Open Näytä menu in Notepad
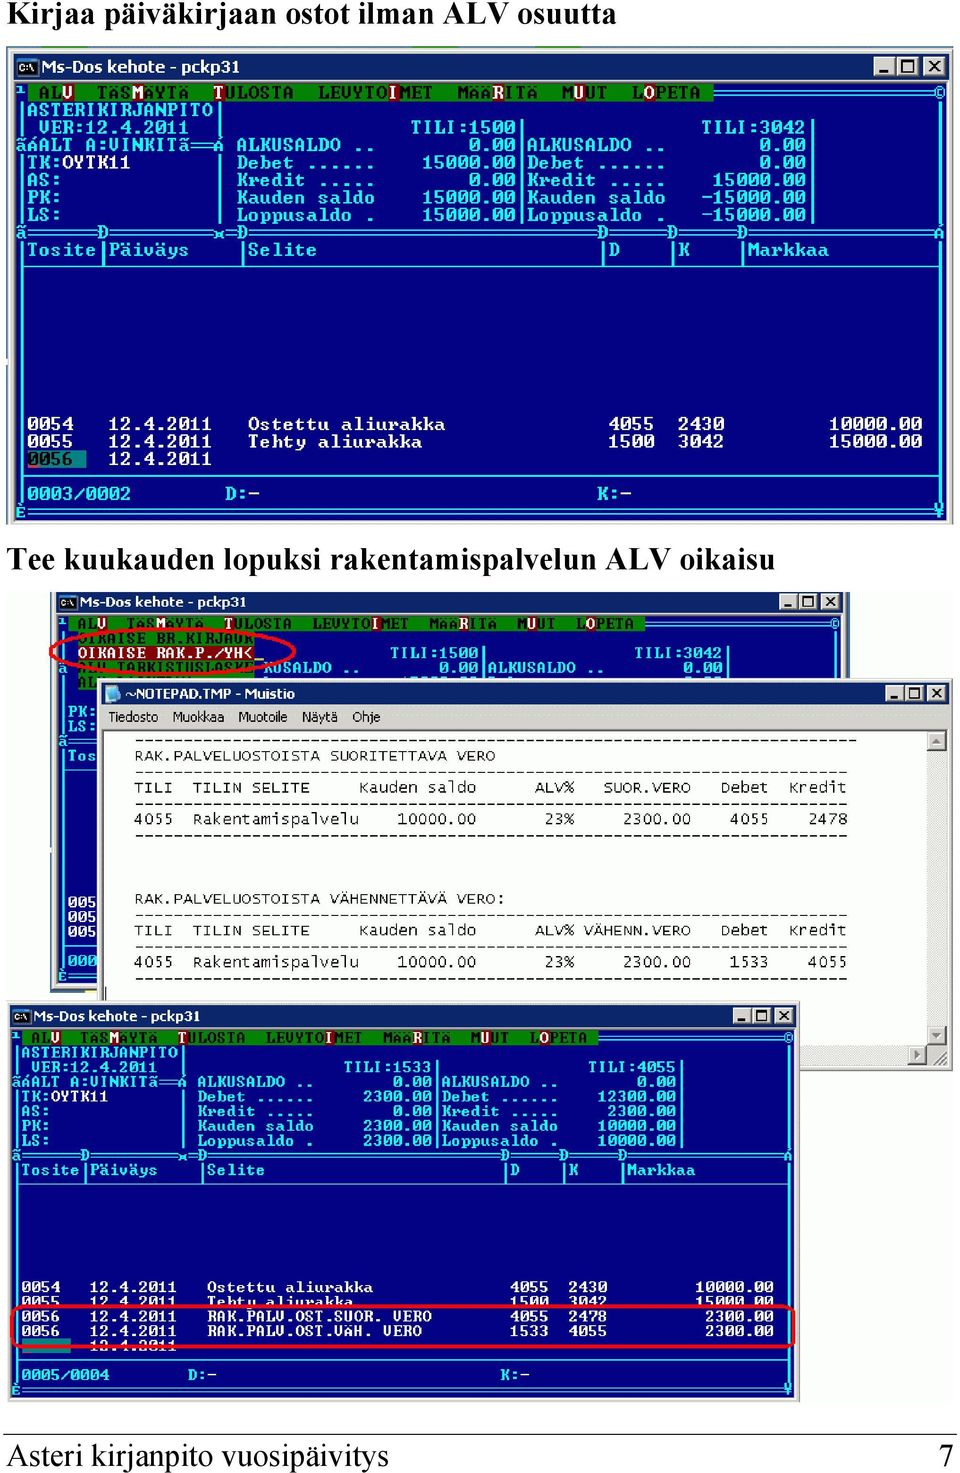The height and width of the screenshot is (1473, 960). tap(320, 717)
